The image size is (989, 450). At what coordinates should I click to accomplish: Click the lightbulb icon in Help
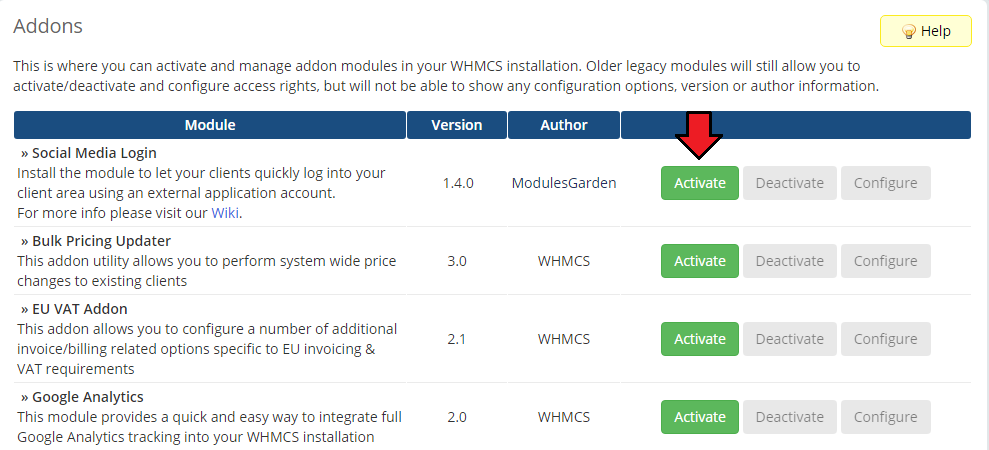coord(908,32)
